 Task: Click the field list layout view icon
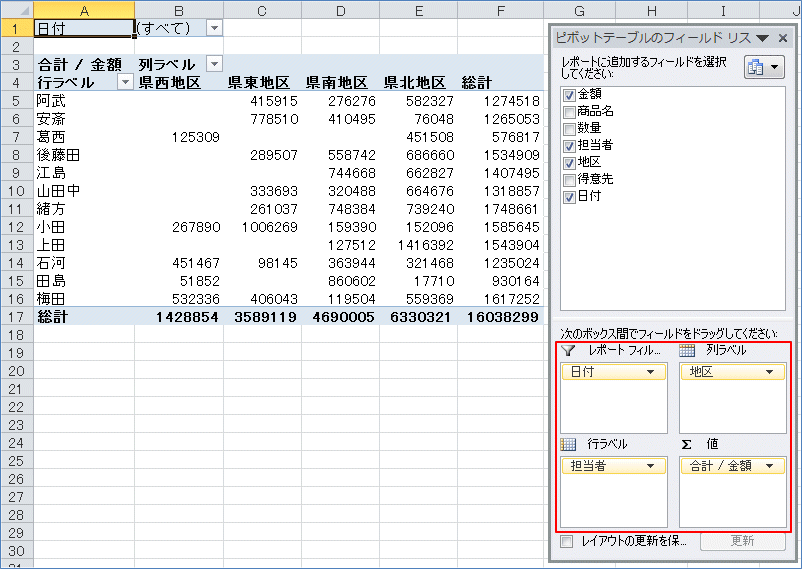point(764,68)
